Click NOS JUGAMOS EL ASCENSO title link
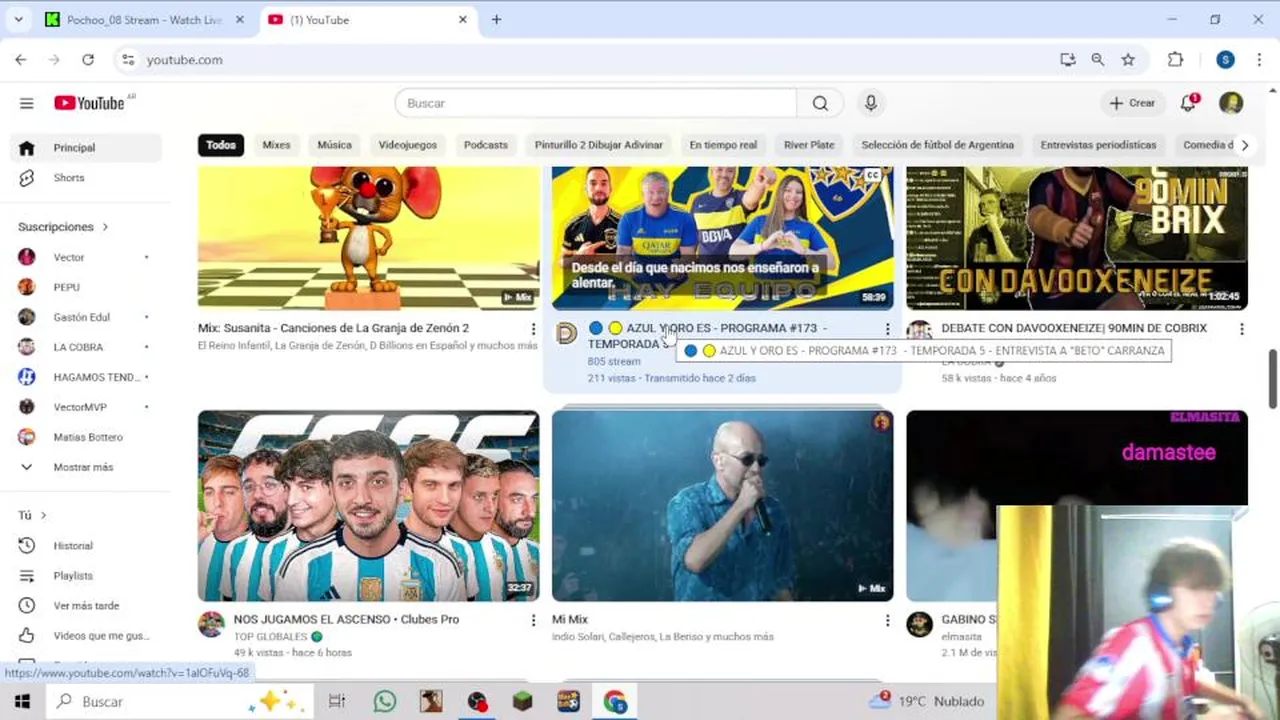This screenshot has width=1280, height=720. pyautogui.click(x=346, y=620)
